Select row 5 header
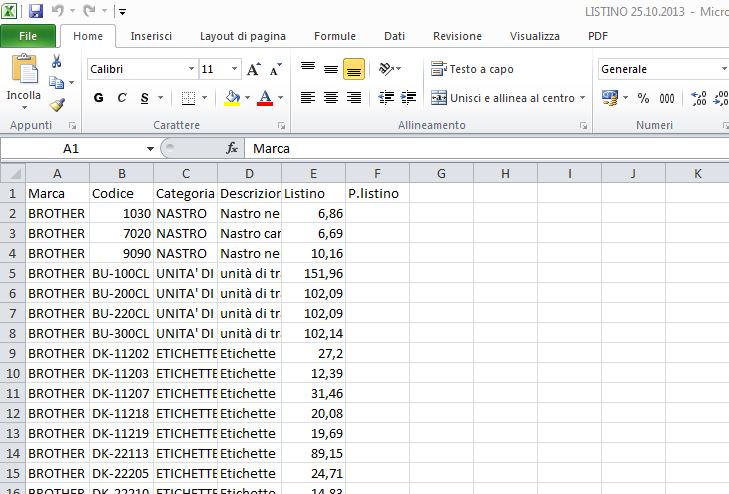729x494 pixels. (13, 273)
